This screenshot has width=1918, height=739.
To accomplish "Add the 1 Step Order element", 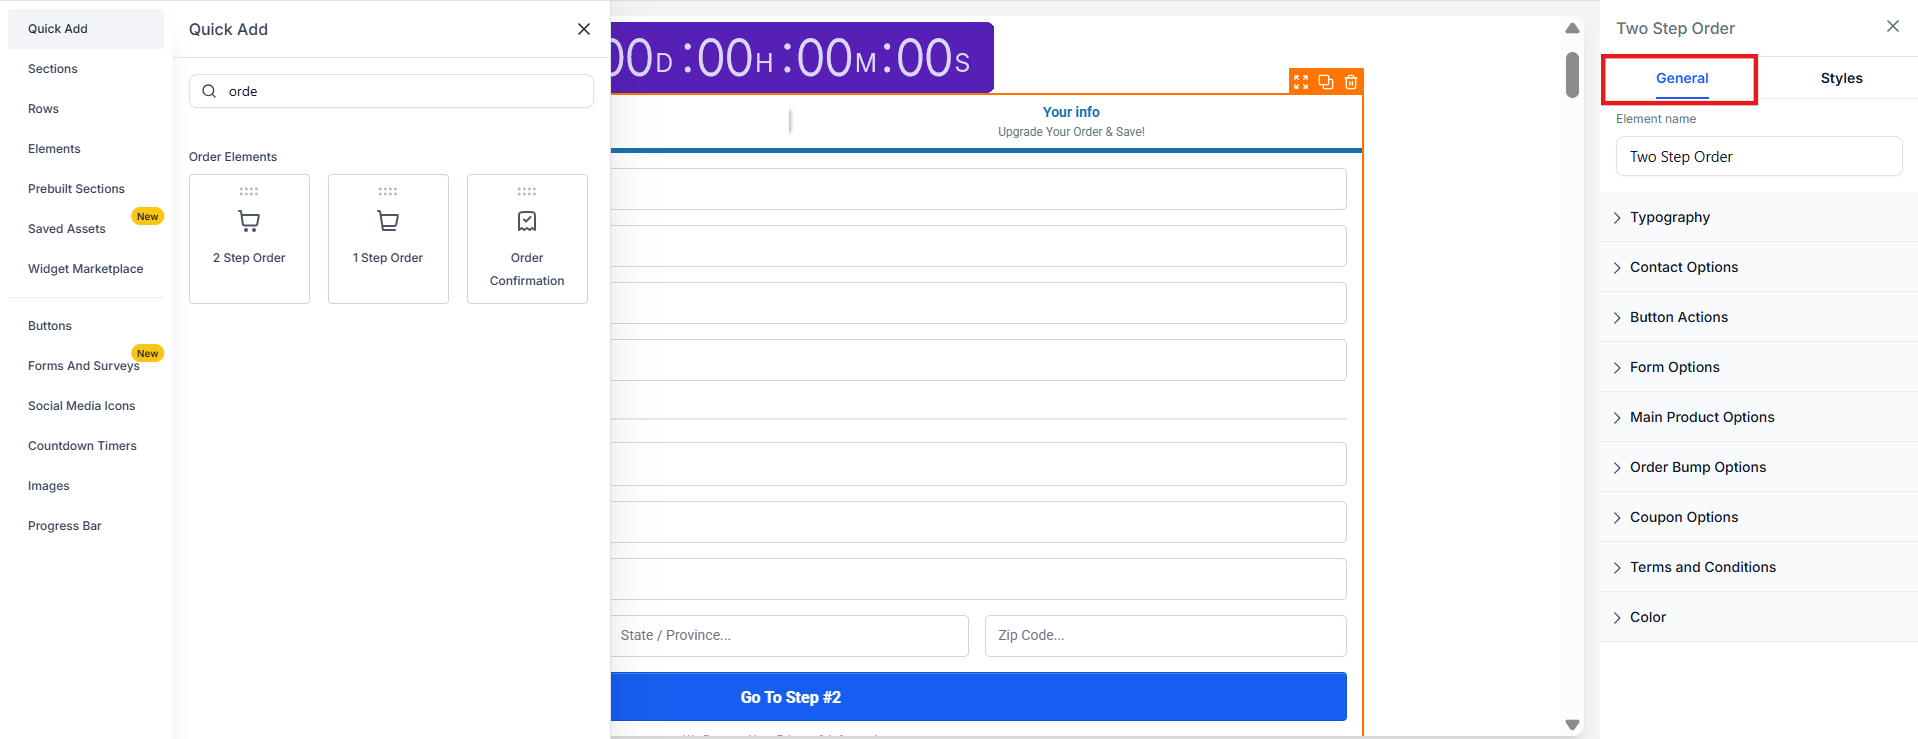I will coord(388,239).
